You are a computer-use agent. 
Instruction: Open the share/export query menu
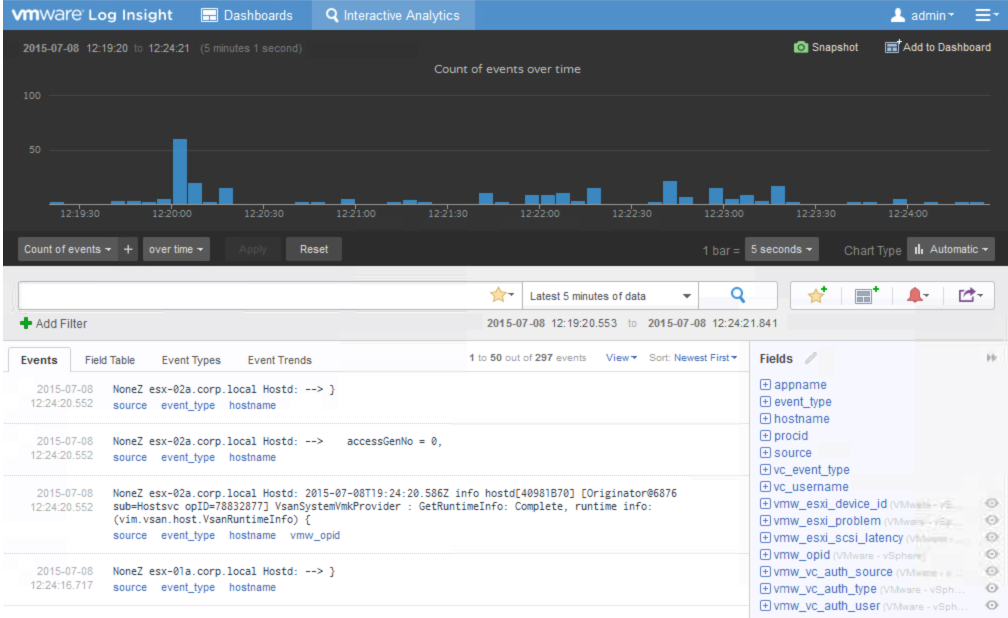pos(970,295)
